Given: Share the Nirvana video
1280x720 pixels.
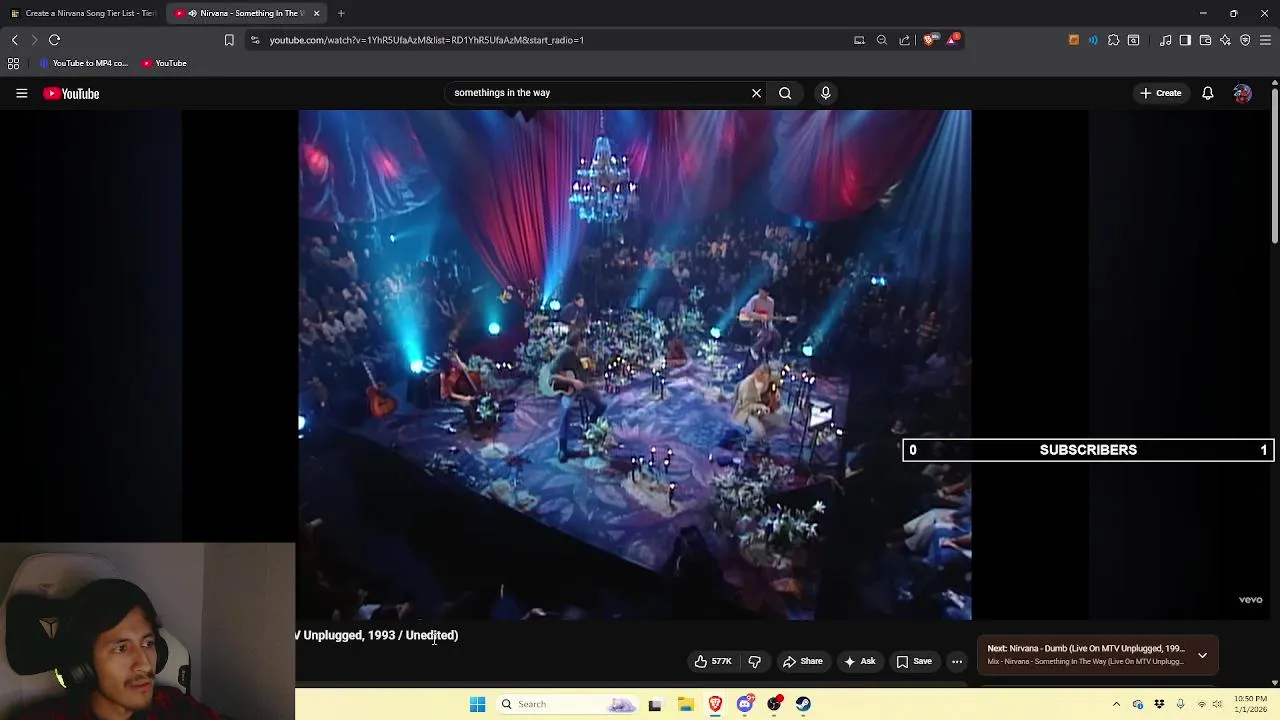Looking at the screenshot, I should point(802,661).
